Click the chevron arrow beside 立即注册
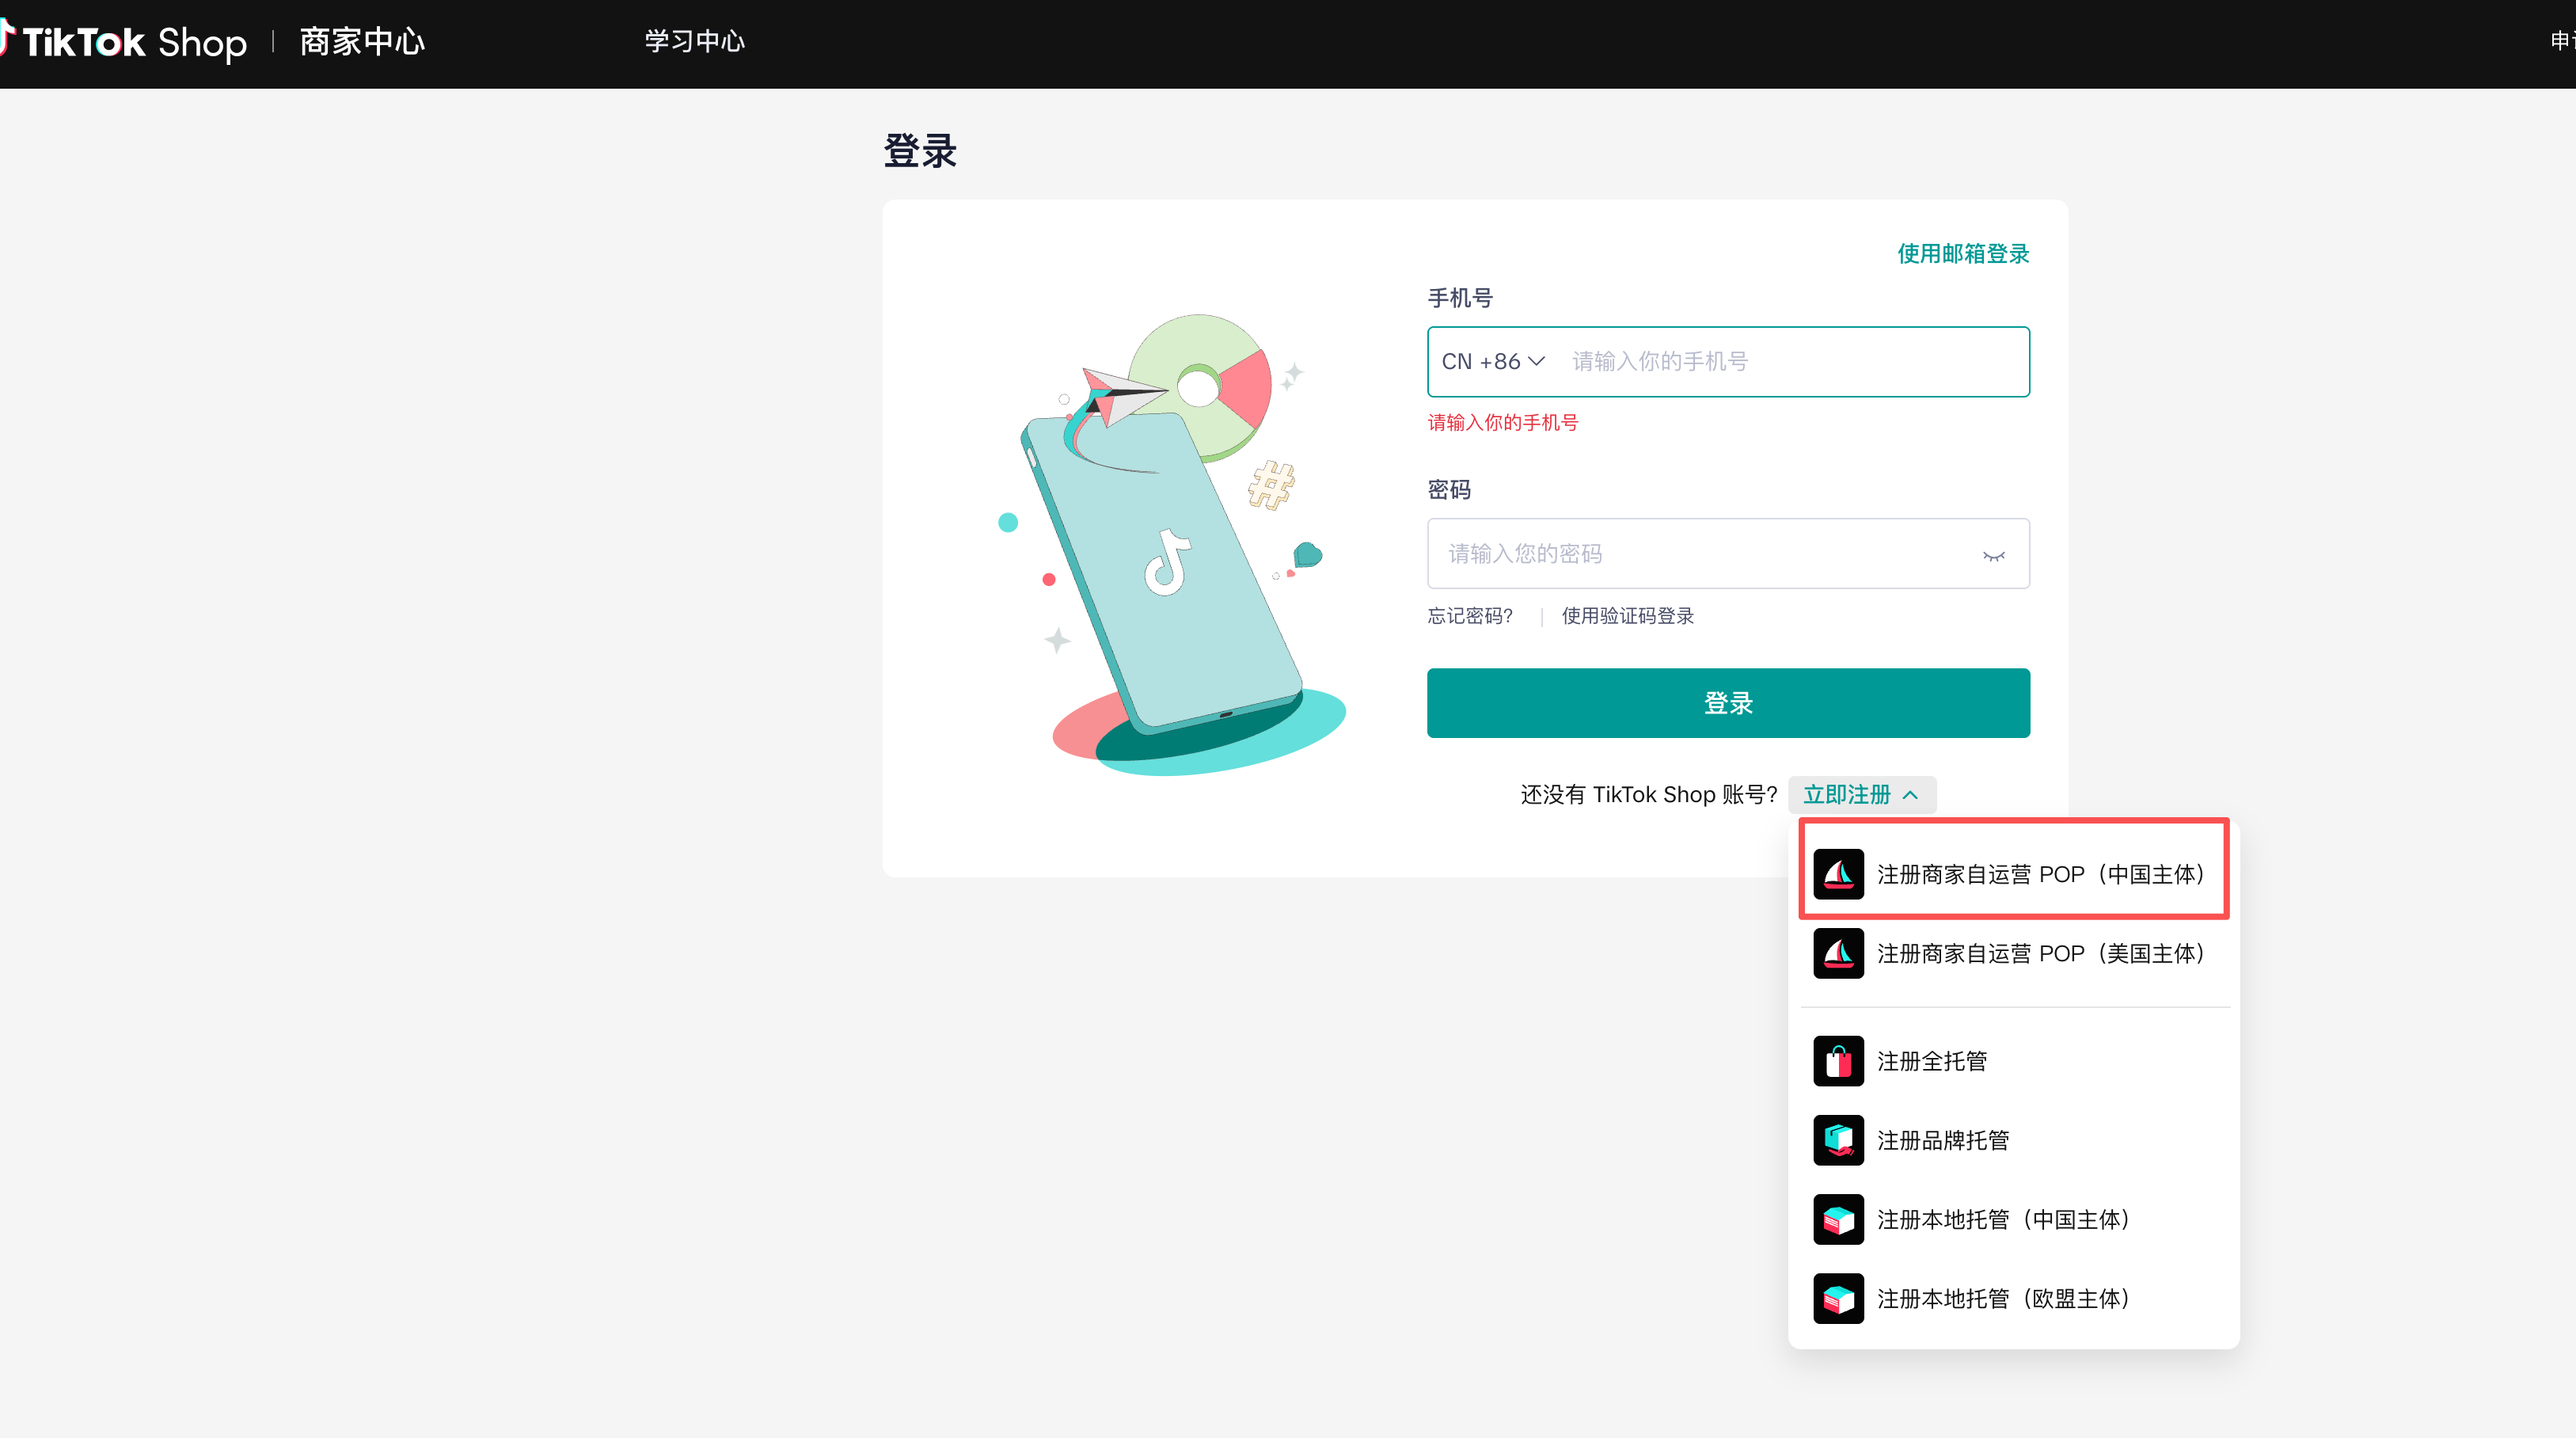This screenshot has width=2576, height=1438. click(x=1910, y=795)
